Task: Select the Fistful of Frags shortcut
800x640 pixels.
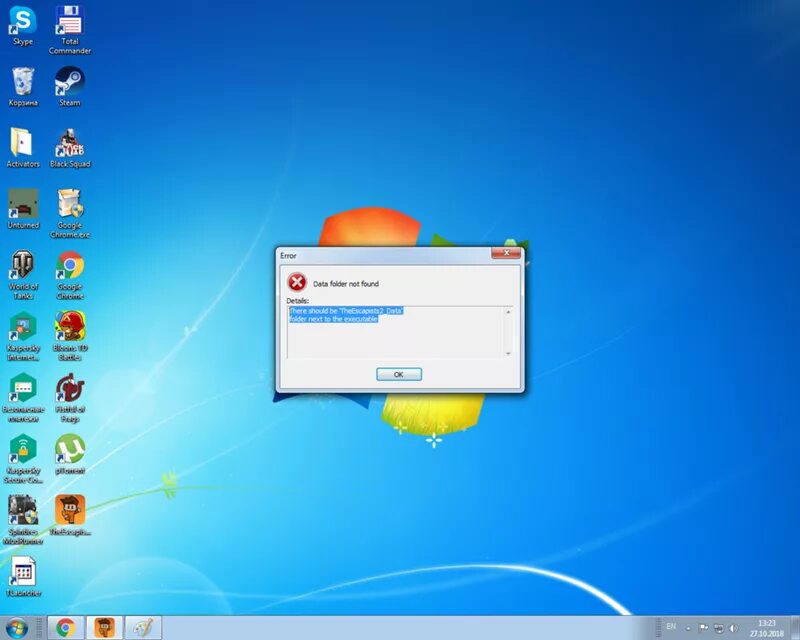Action: coord(69,397)
